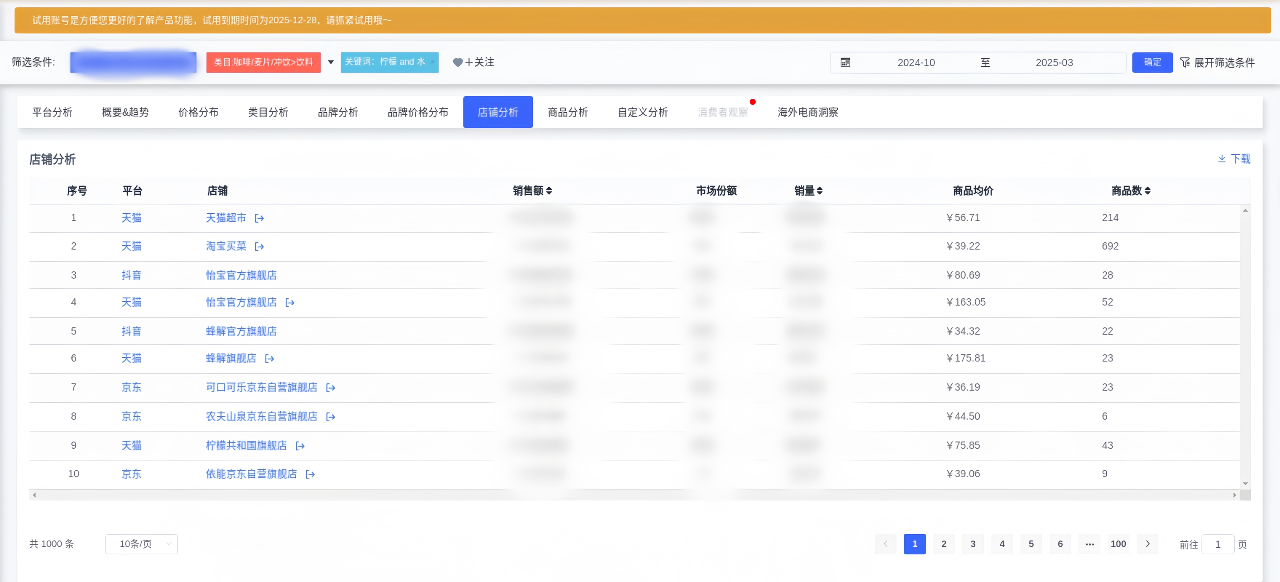This screenshot has width=1280, height=582.
Task: Open the 10条/页 page size dropdown
Action: tap(141, 544)
